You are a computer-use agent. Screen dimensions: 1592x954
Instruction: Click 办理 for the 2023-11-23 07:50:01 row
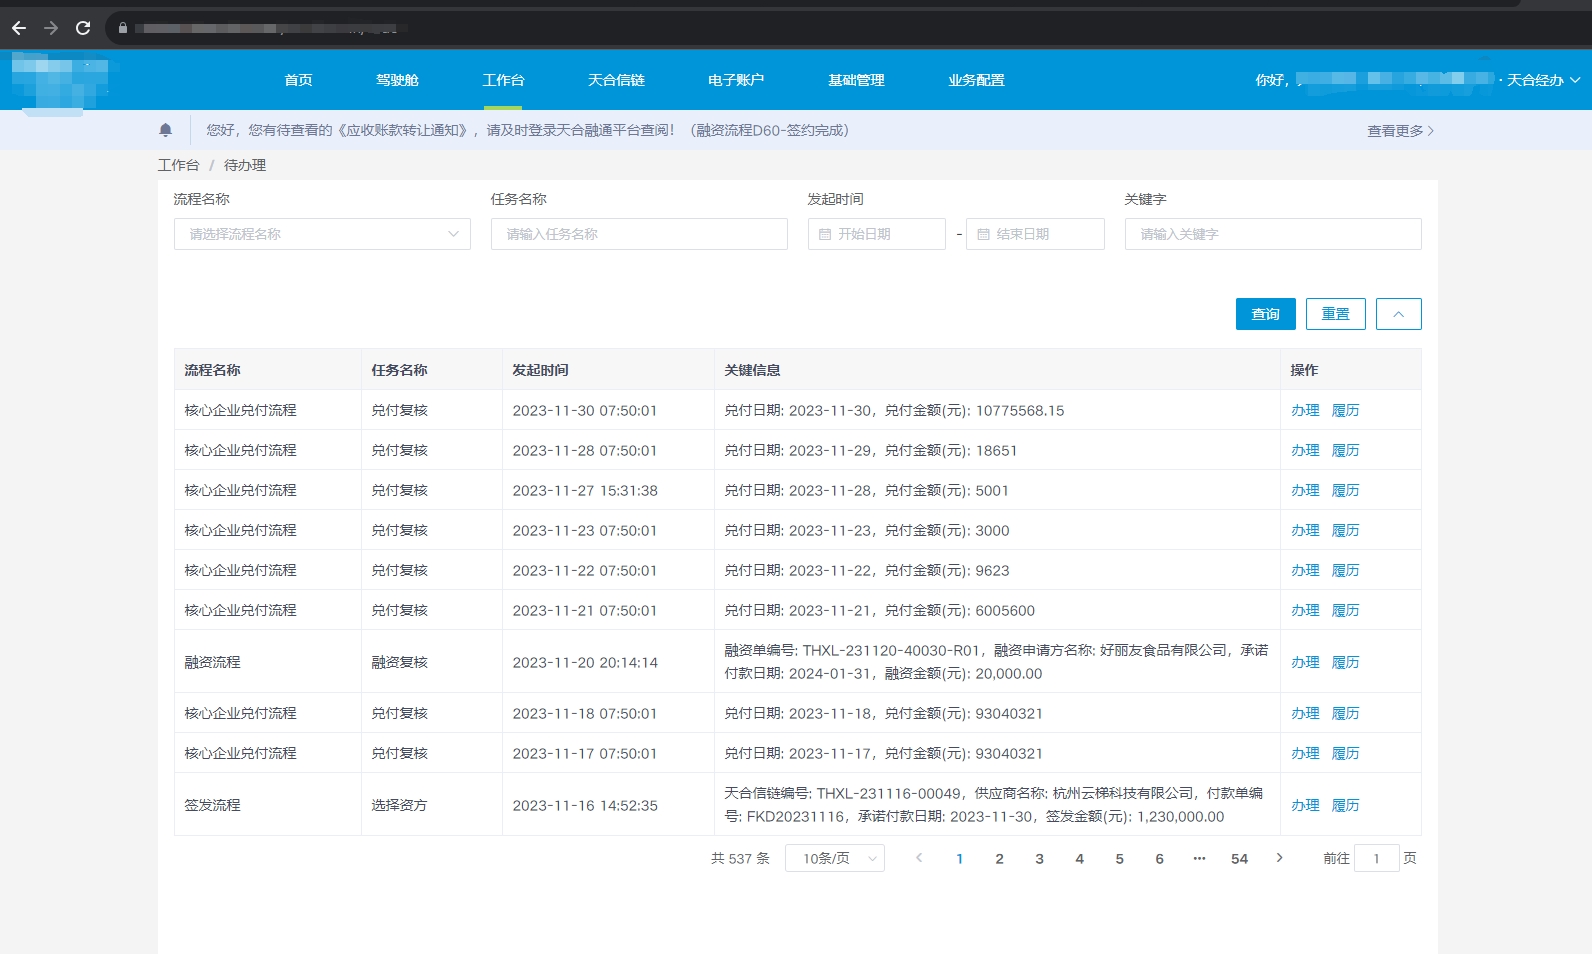click(1305, 530)
